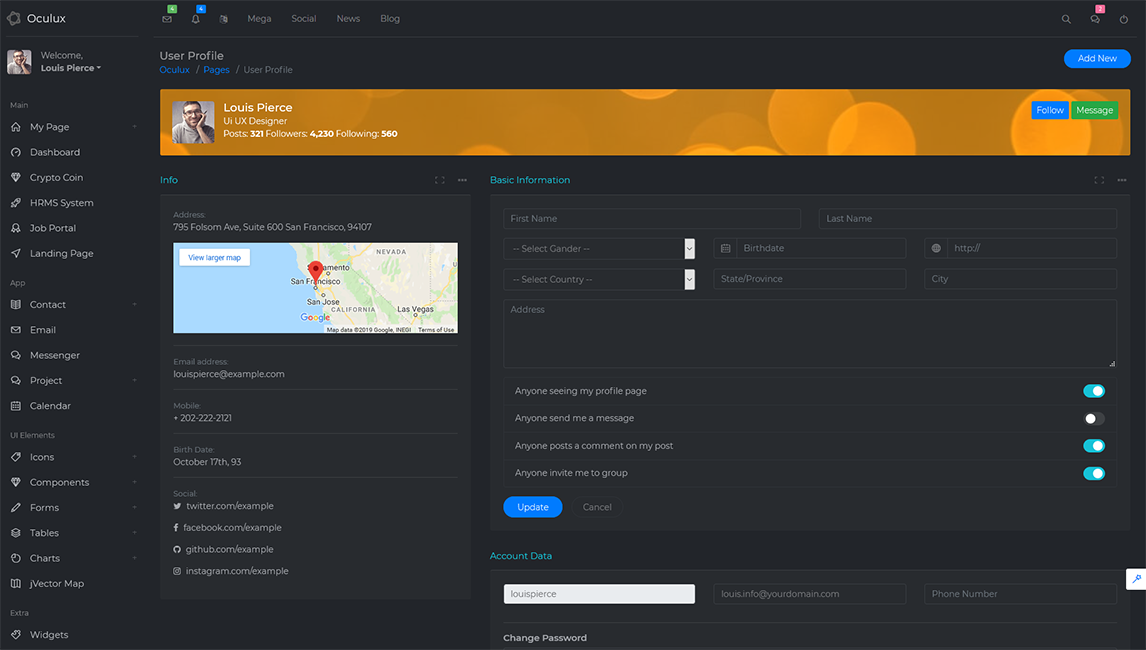Screen dimensions: 1146x650
Task: Disable Anyone seeing my profile page toggle
Action: [1093, 391]
